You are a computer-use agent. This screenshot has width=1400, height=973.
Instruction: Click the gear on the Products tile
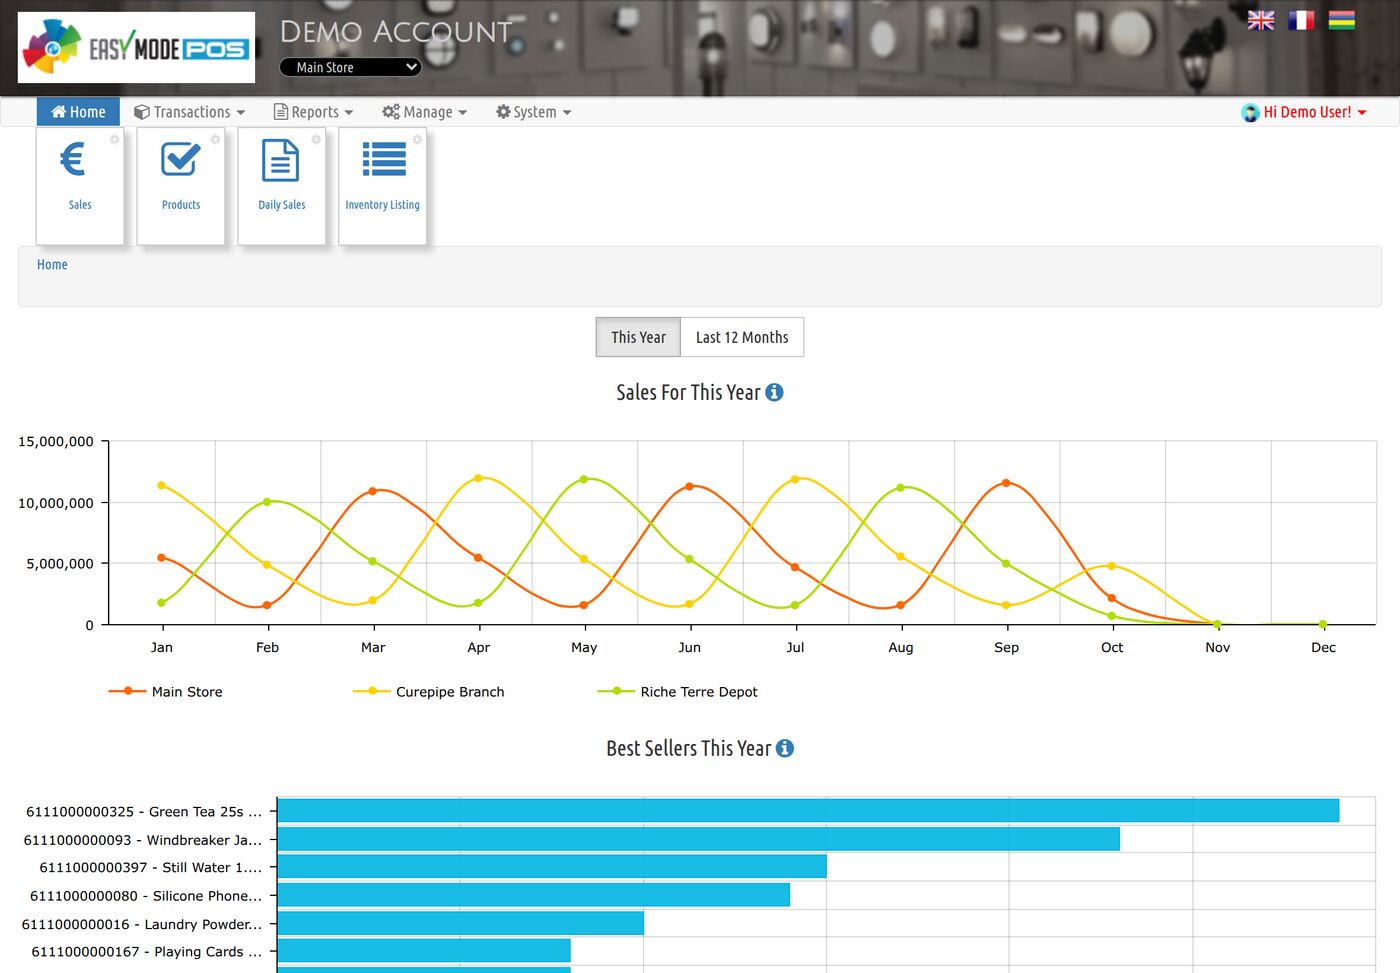click(x=215, y=139)
